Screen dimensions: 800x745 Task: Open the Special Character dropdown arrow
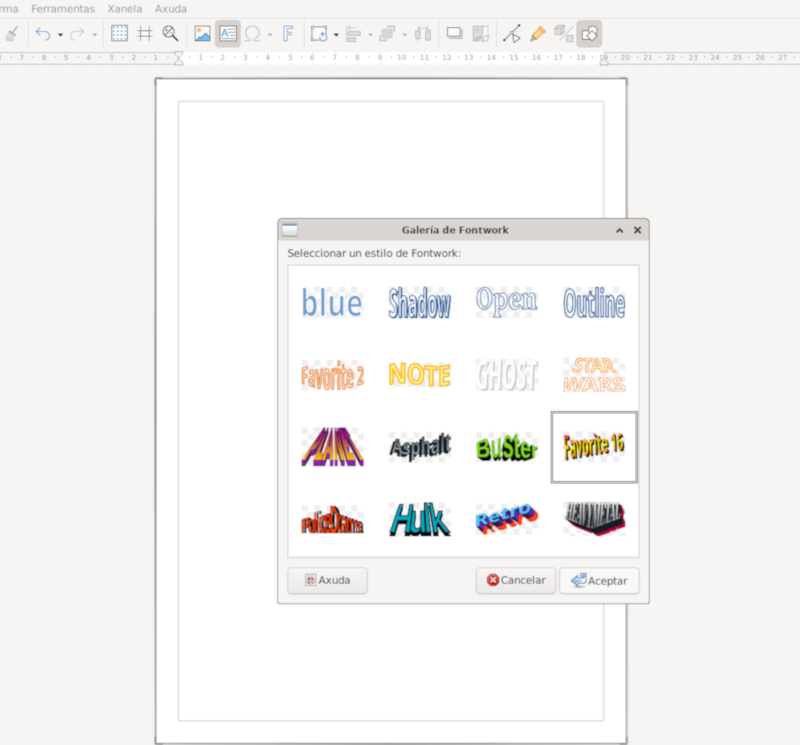[x=270, y=35]
